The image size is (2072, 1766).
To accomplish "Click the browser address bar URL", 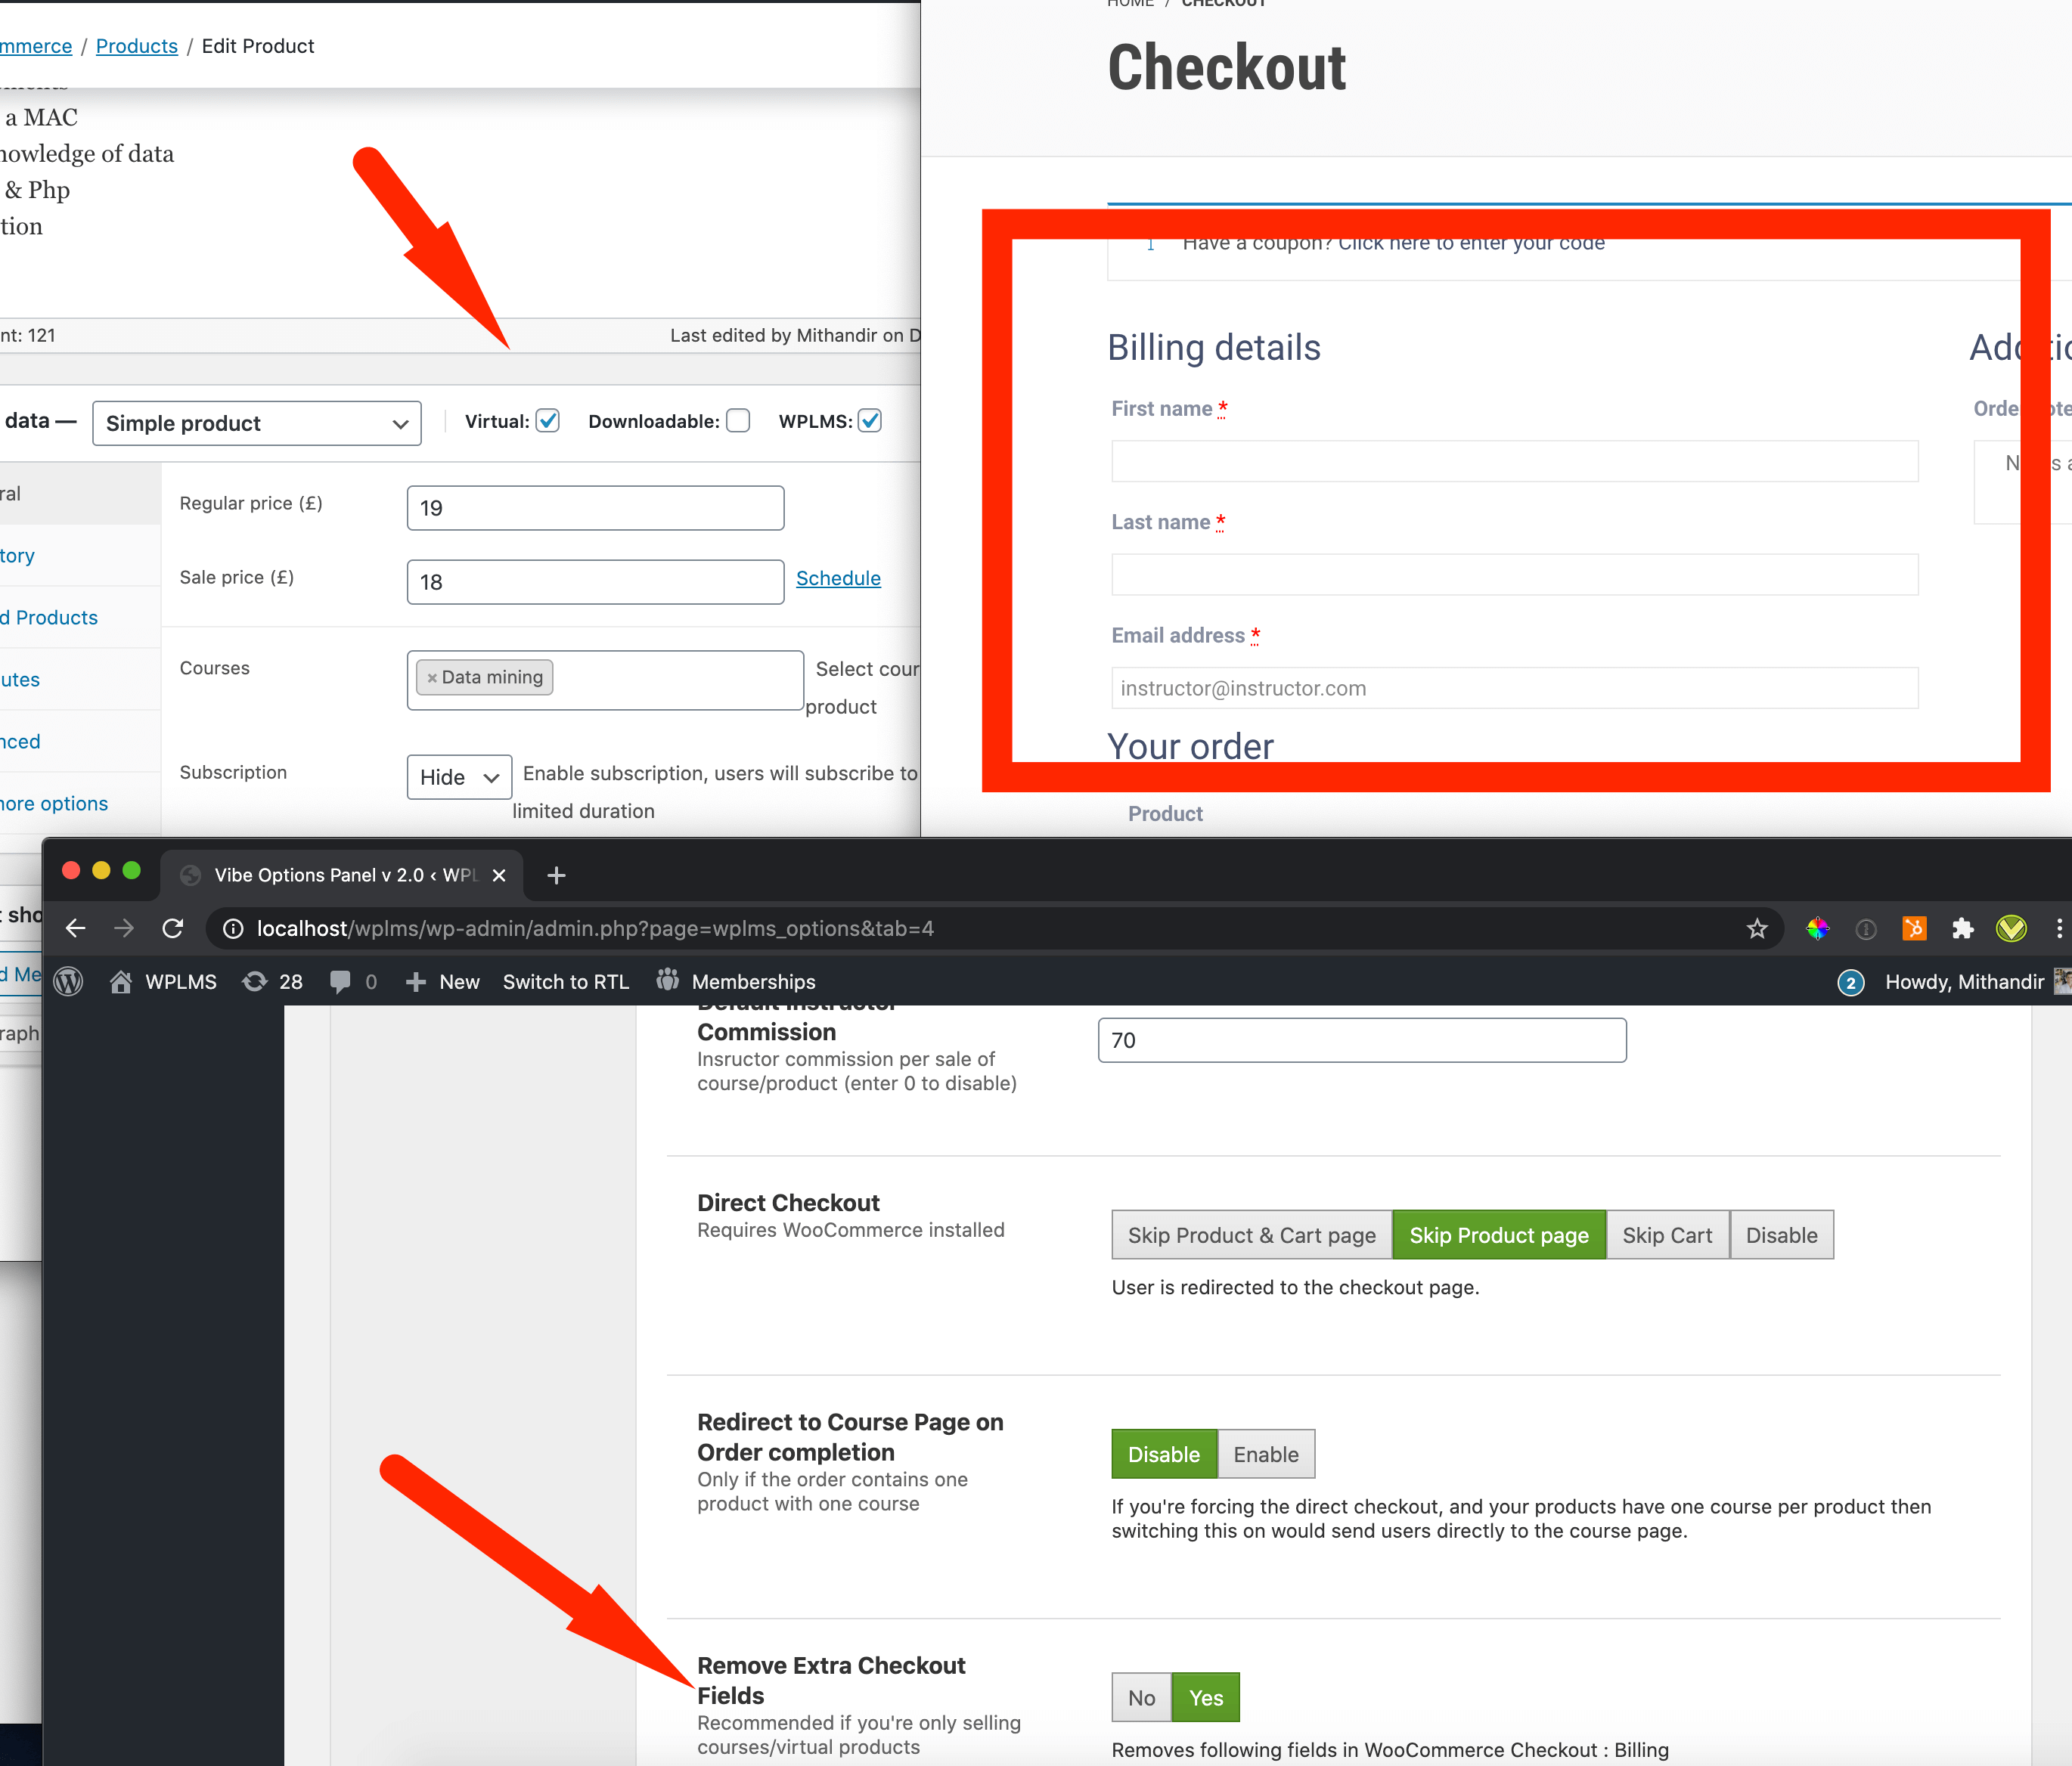I will (595, 929).
